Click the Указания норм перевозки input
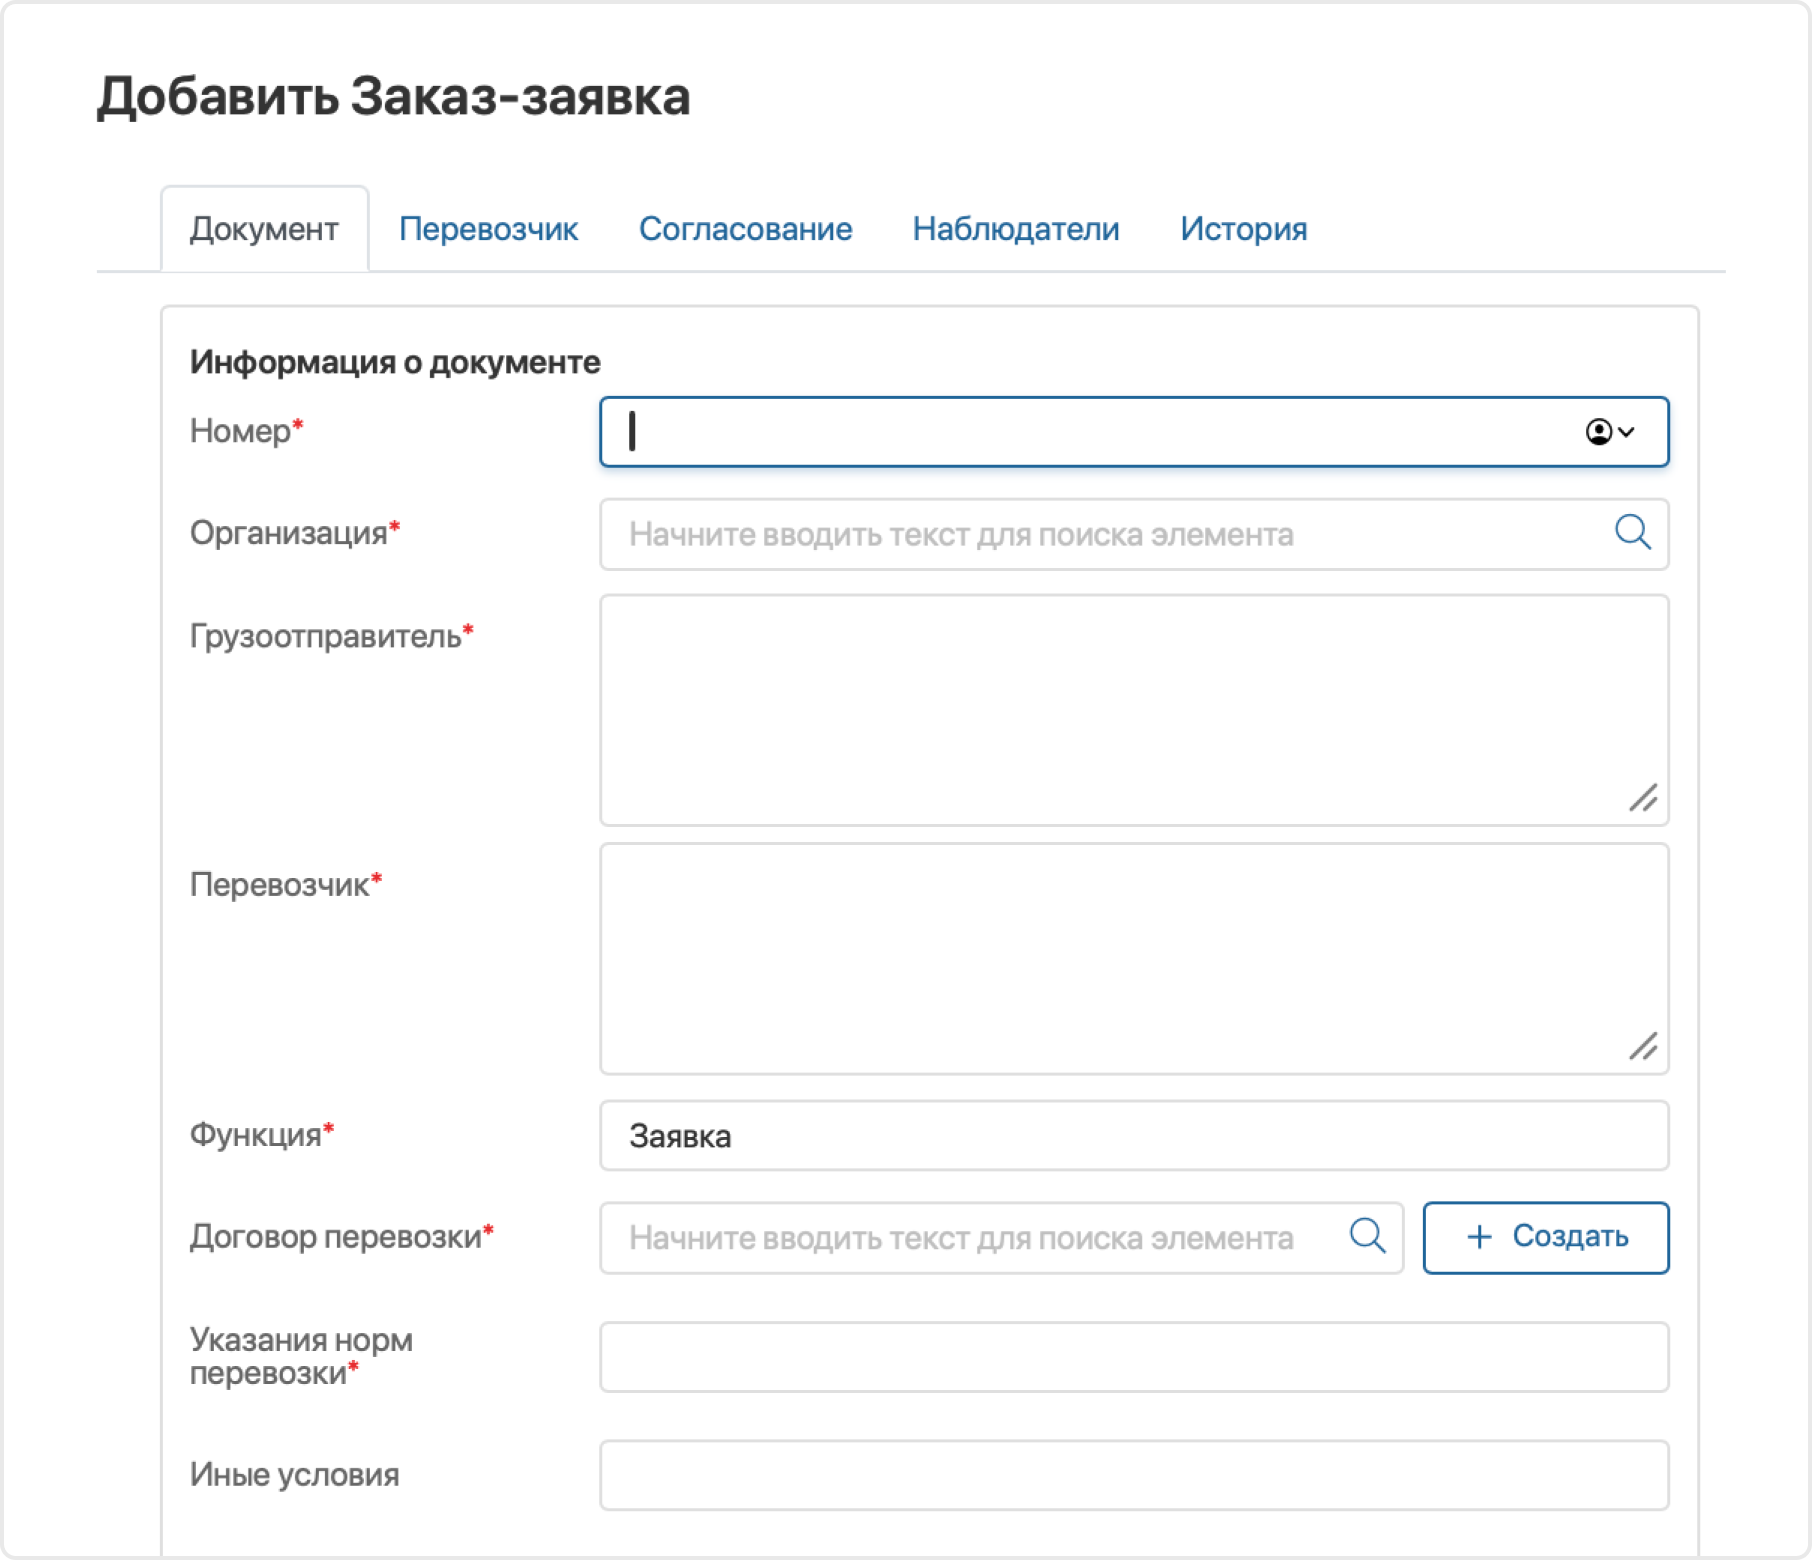Screen dimensions: 1812x1560 (1134, 1357)
